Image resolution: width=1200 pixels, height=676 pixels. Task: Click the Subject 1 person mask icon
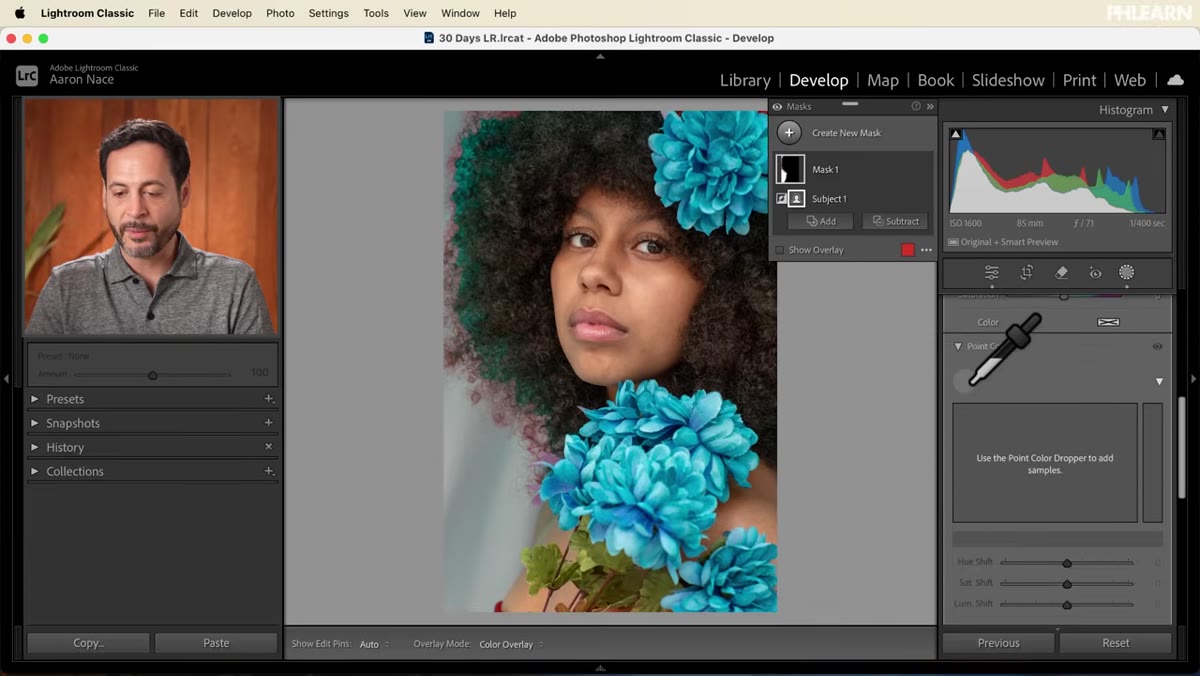[x=796, y=199]
